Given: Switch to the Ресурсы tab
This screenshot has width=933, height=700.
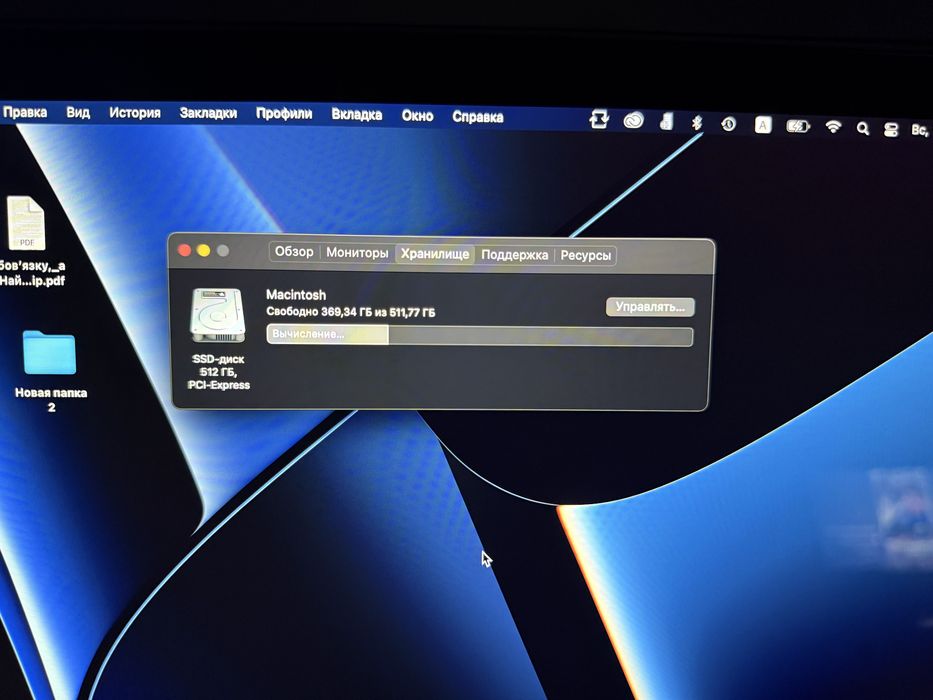Looking at the screenshot, I should click(586, 255).
